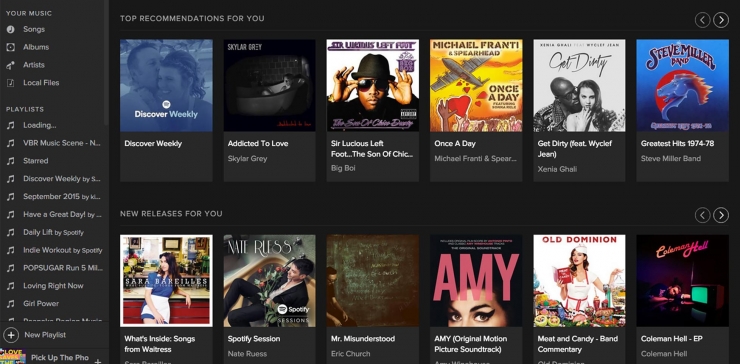Click the plus icon for New Playlist
The image size is (740, 364).
click(x=11, y=335)
